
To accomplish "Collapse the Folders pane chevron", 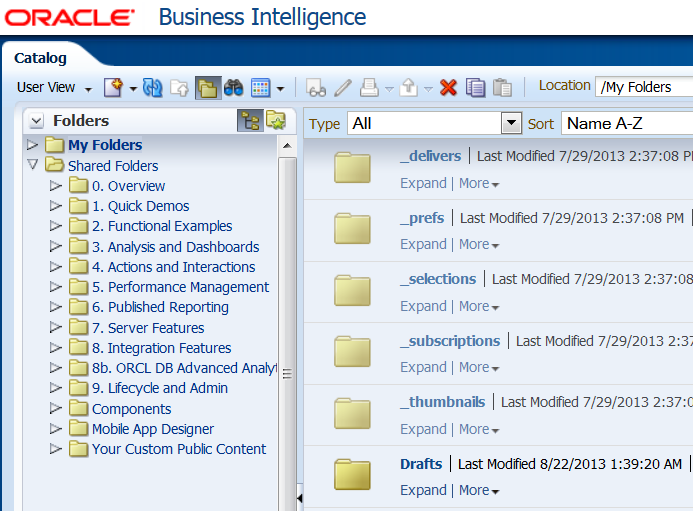I will pos(37,121).
